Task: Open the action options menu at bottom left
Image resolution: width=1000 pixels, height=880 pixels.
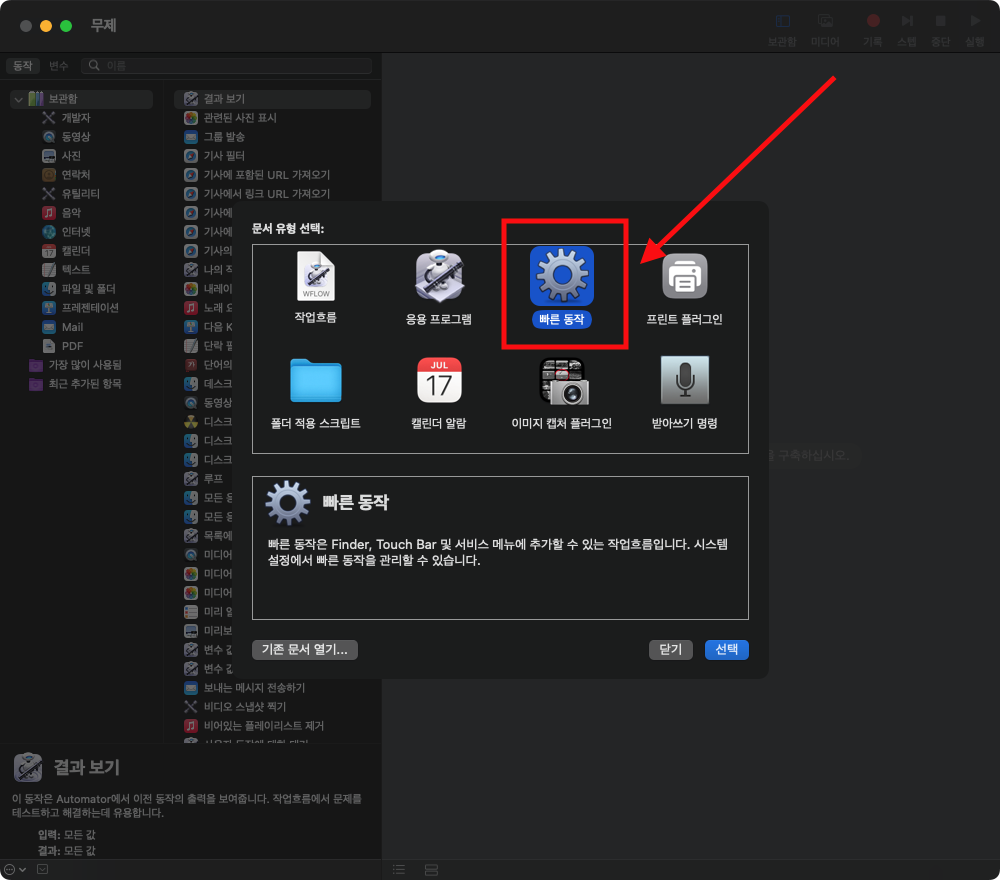Action: click(x=15, y=869)
